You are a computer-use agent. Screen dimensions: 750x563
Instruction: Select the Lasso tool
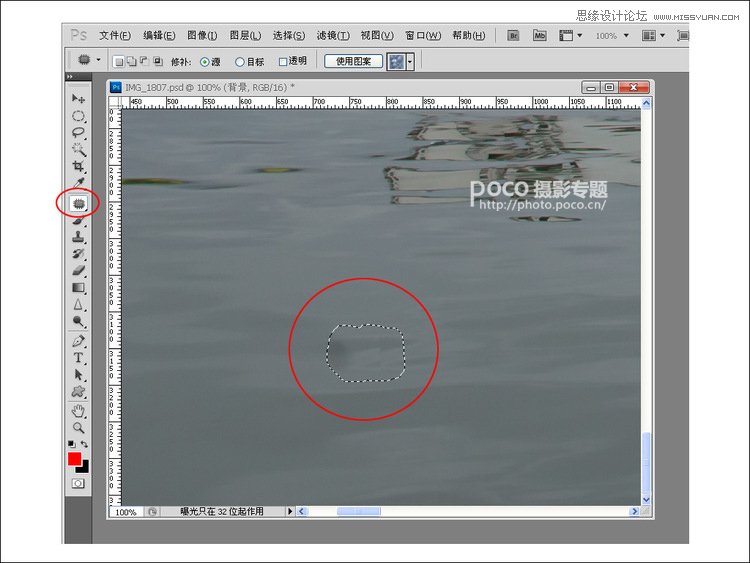pos(78,133)
